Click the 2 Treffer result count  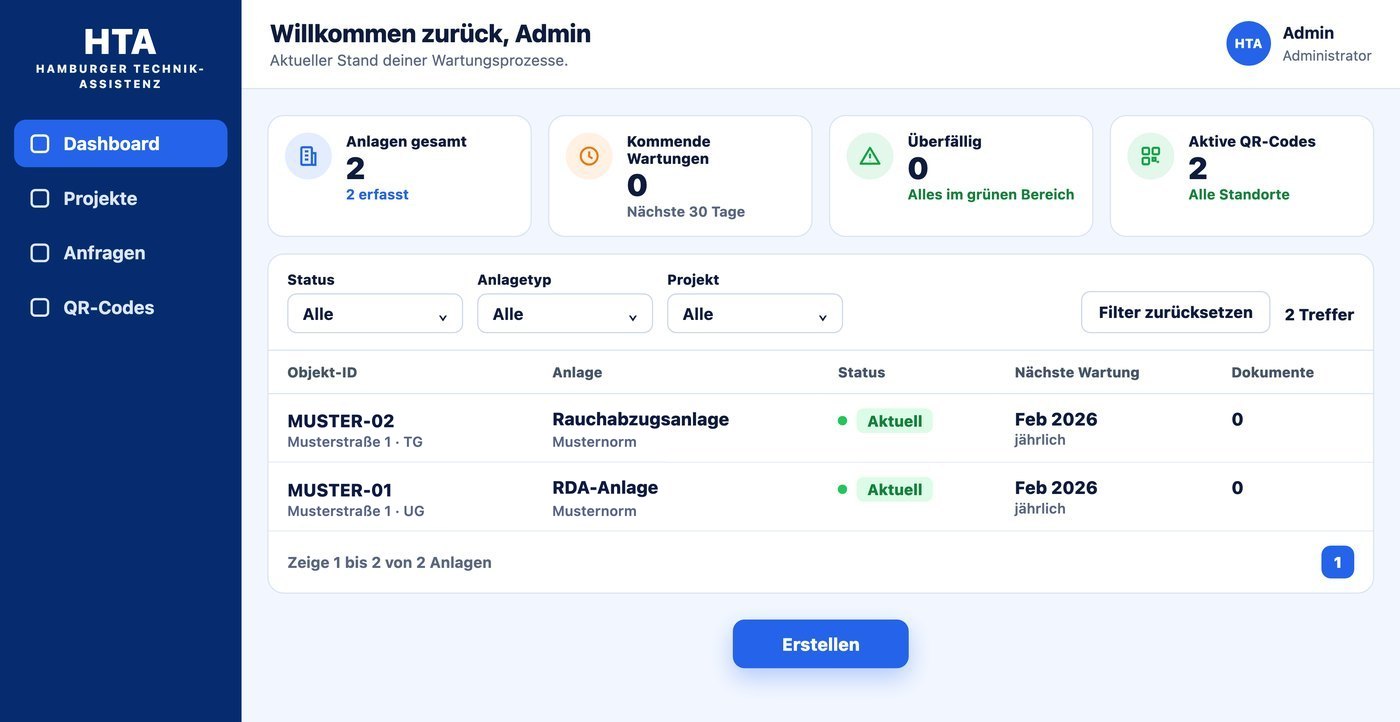click(x=1319, y=314)
